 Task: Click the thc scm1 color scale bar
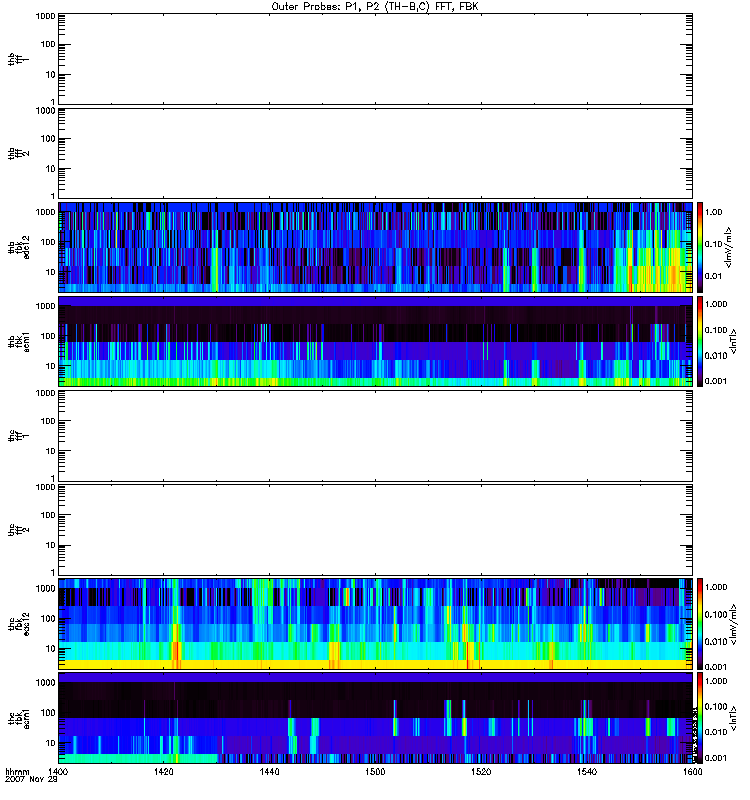point(701,718)
